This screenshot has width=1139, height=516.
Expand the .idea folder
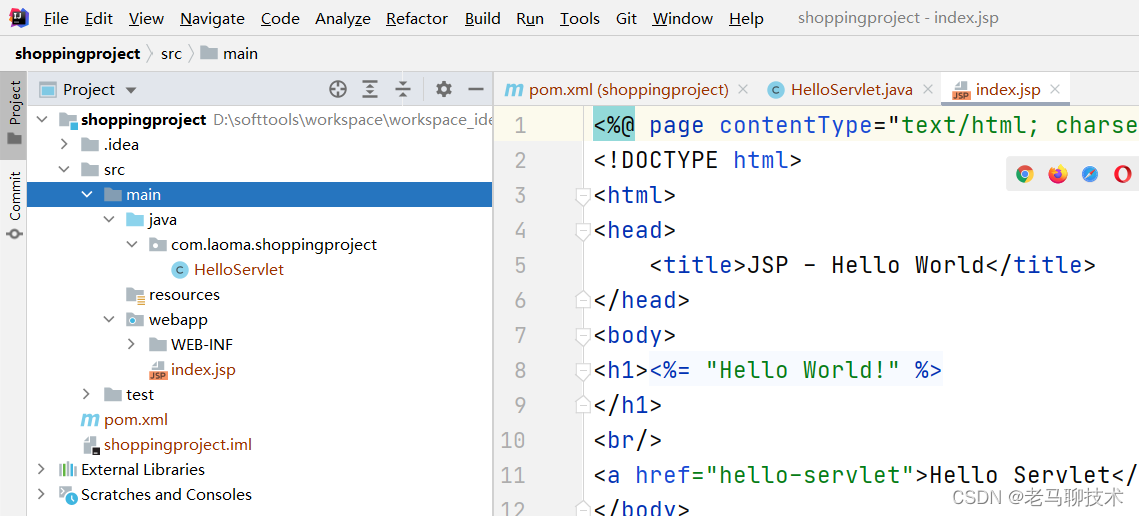coord(65,145)
